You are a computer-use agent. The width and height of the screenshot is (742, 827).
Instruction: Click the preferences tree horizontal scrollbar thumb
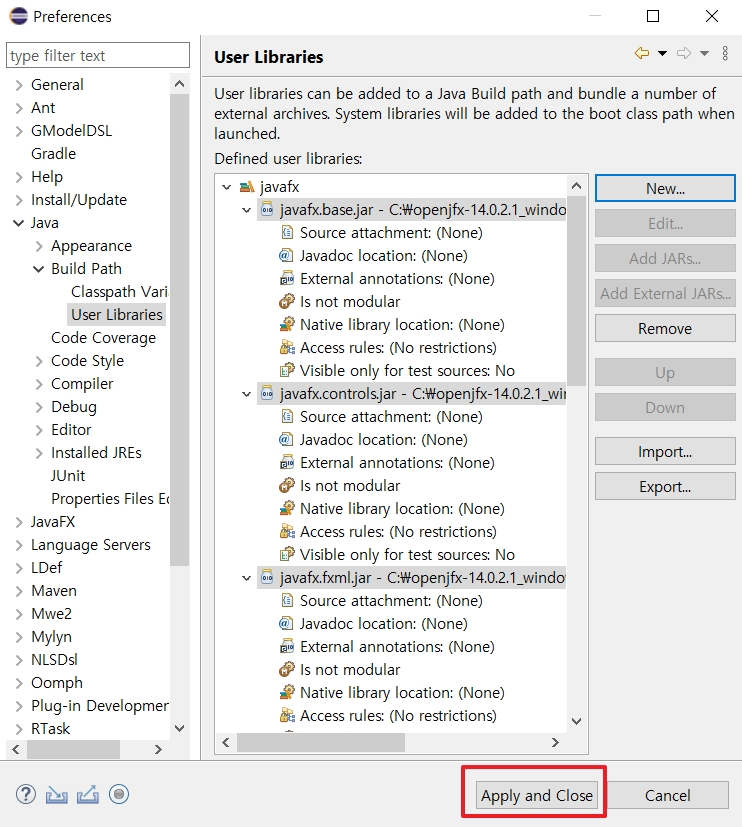73,749
